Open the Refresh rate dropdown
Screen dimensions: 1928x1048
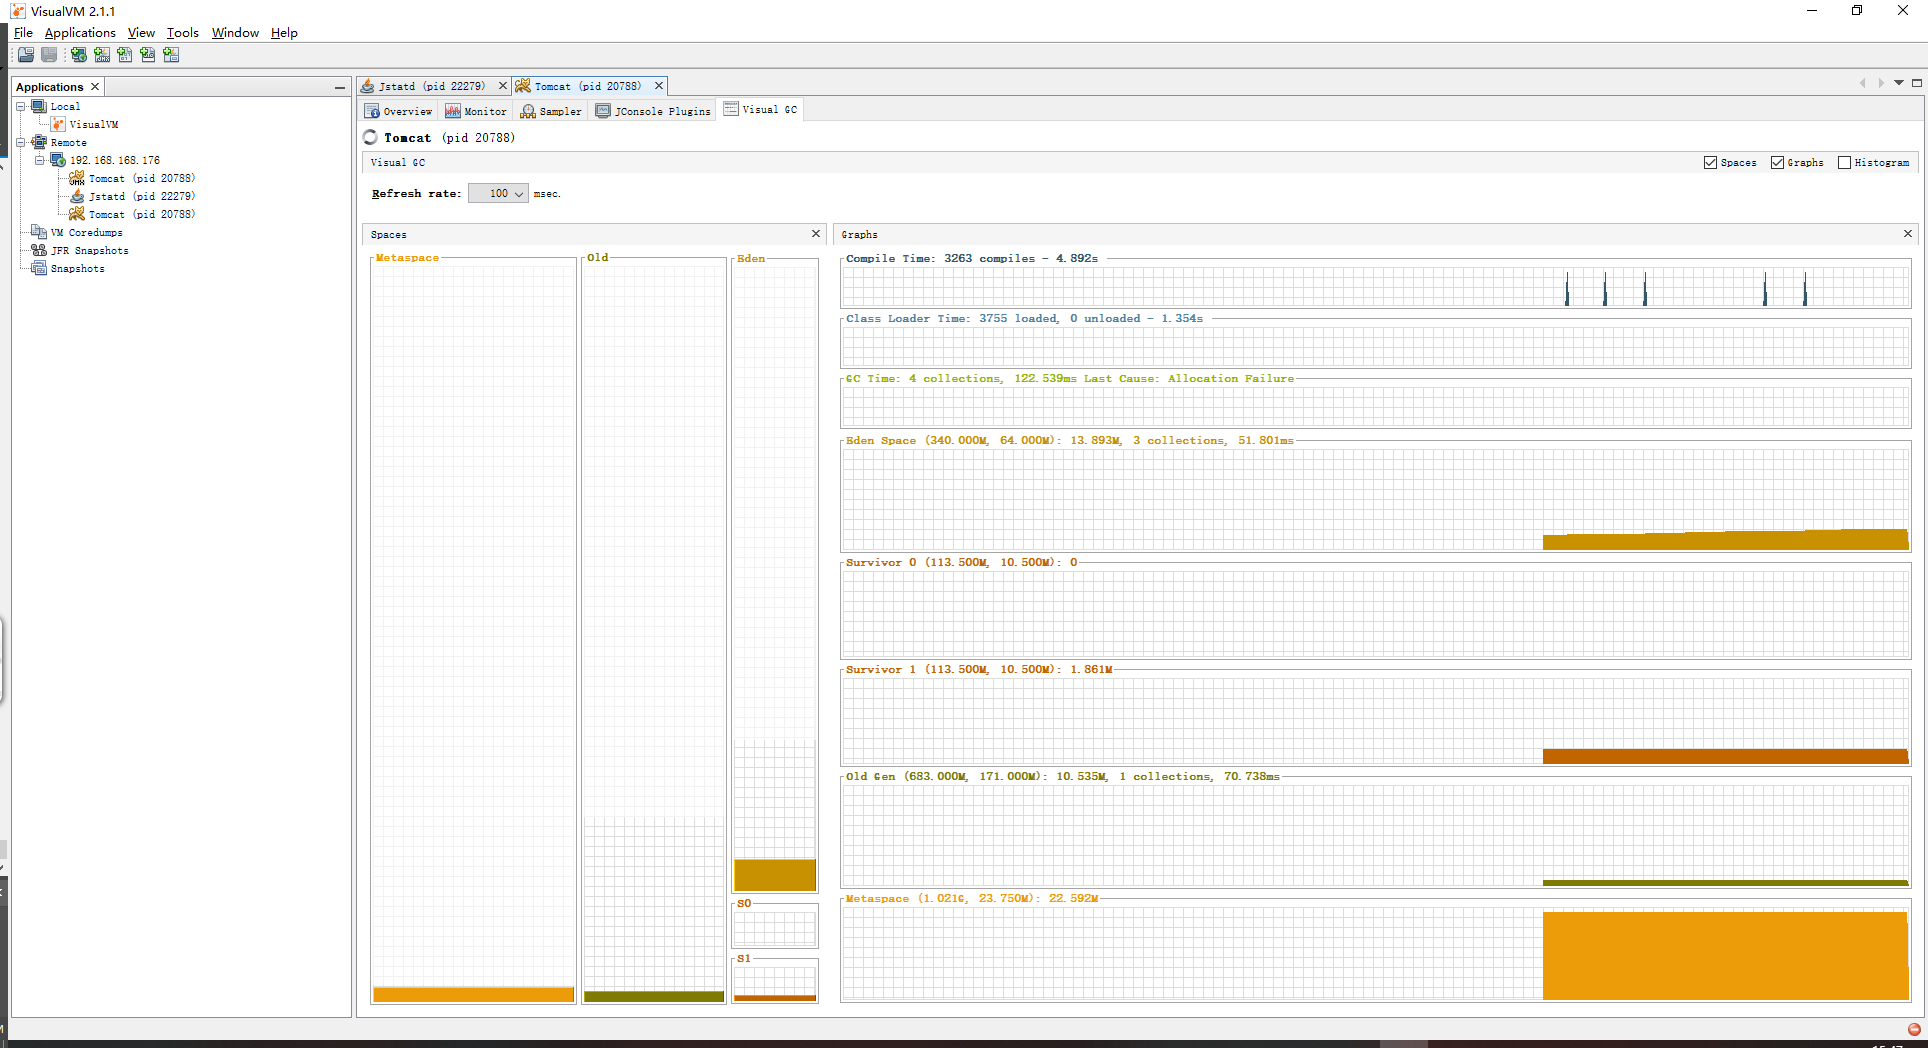point(498,194)
